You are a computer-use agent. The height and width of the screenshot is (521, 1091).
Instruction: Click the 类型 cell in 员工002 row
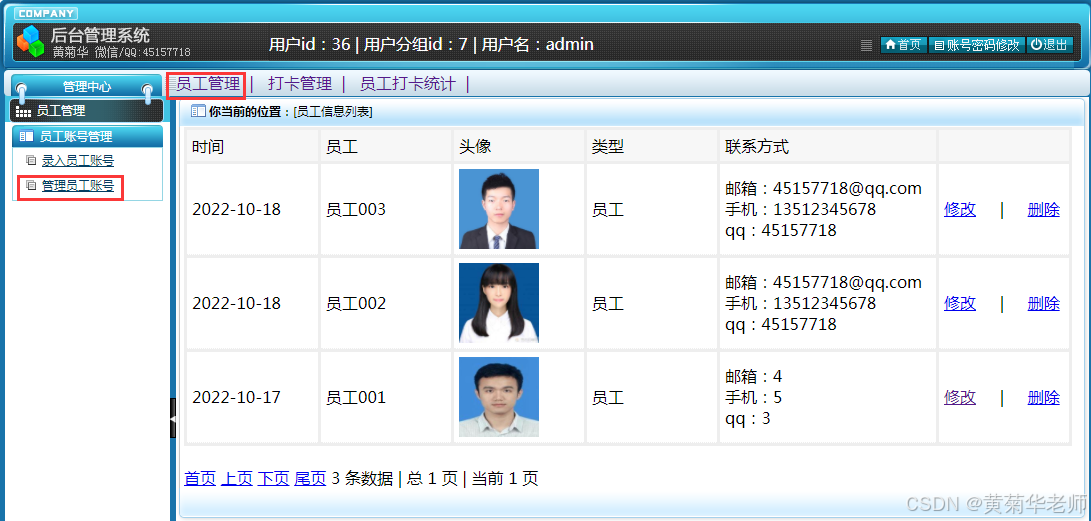[x=651, y=303]
